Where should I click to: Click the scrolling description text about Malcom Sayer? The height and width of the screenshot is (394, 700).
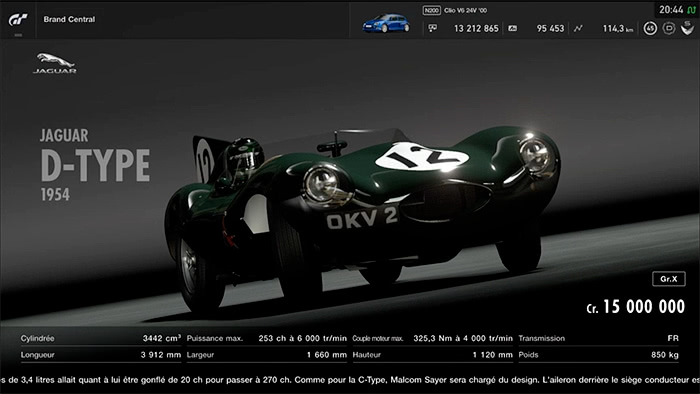[x=350, y=380]
